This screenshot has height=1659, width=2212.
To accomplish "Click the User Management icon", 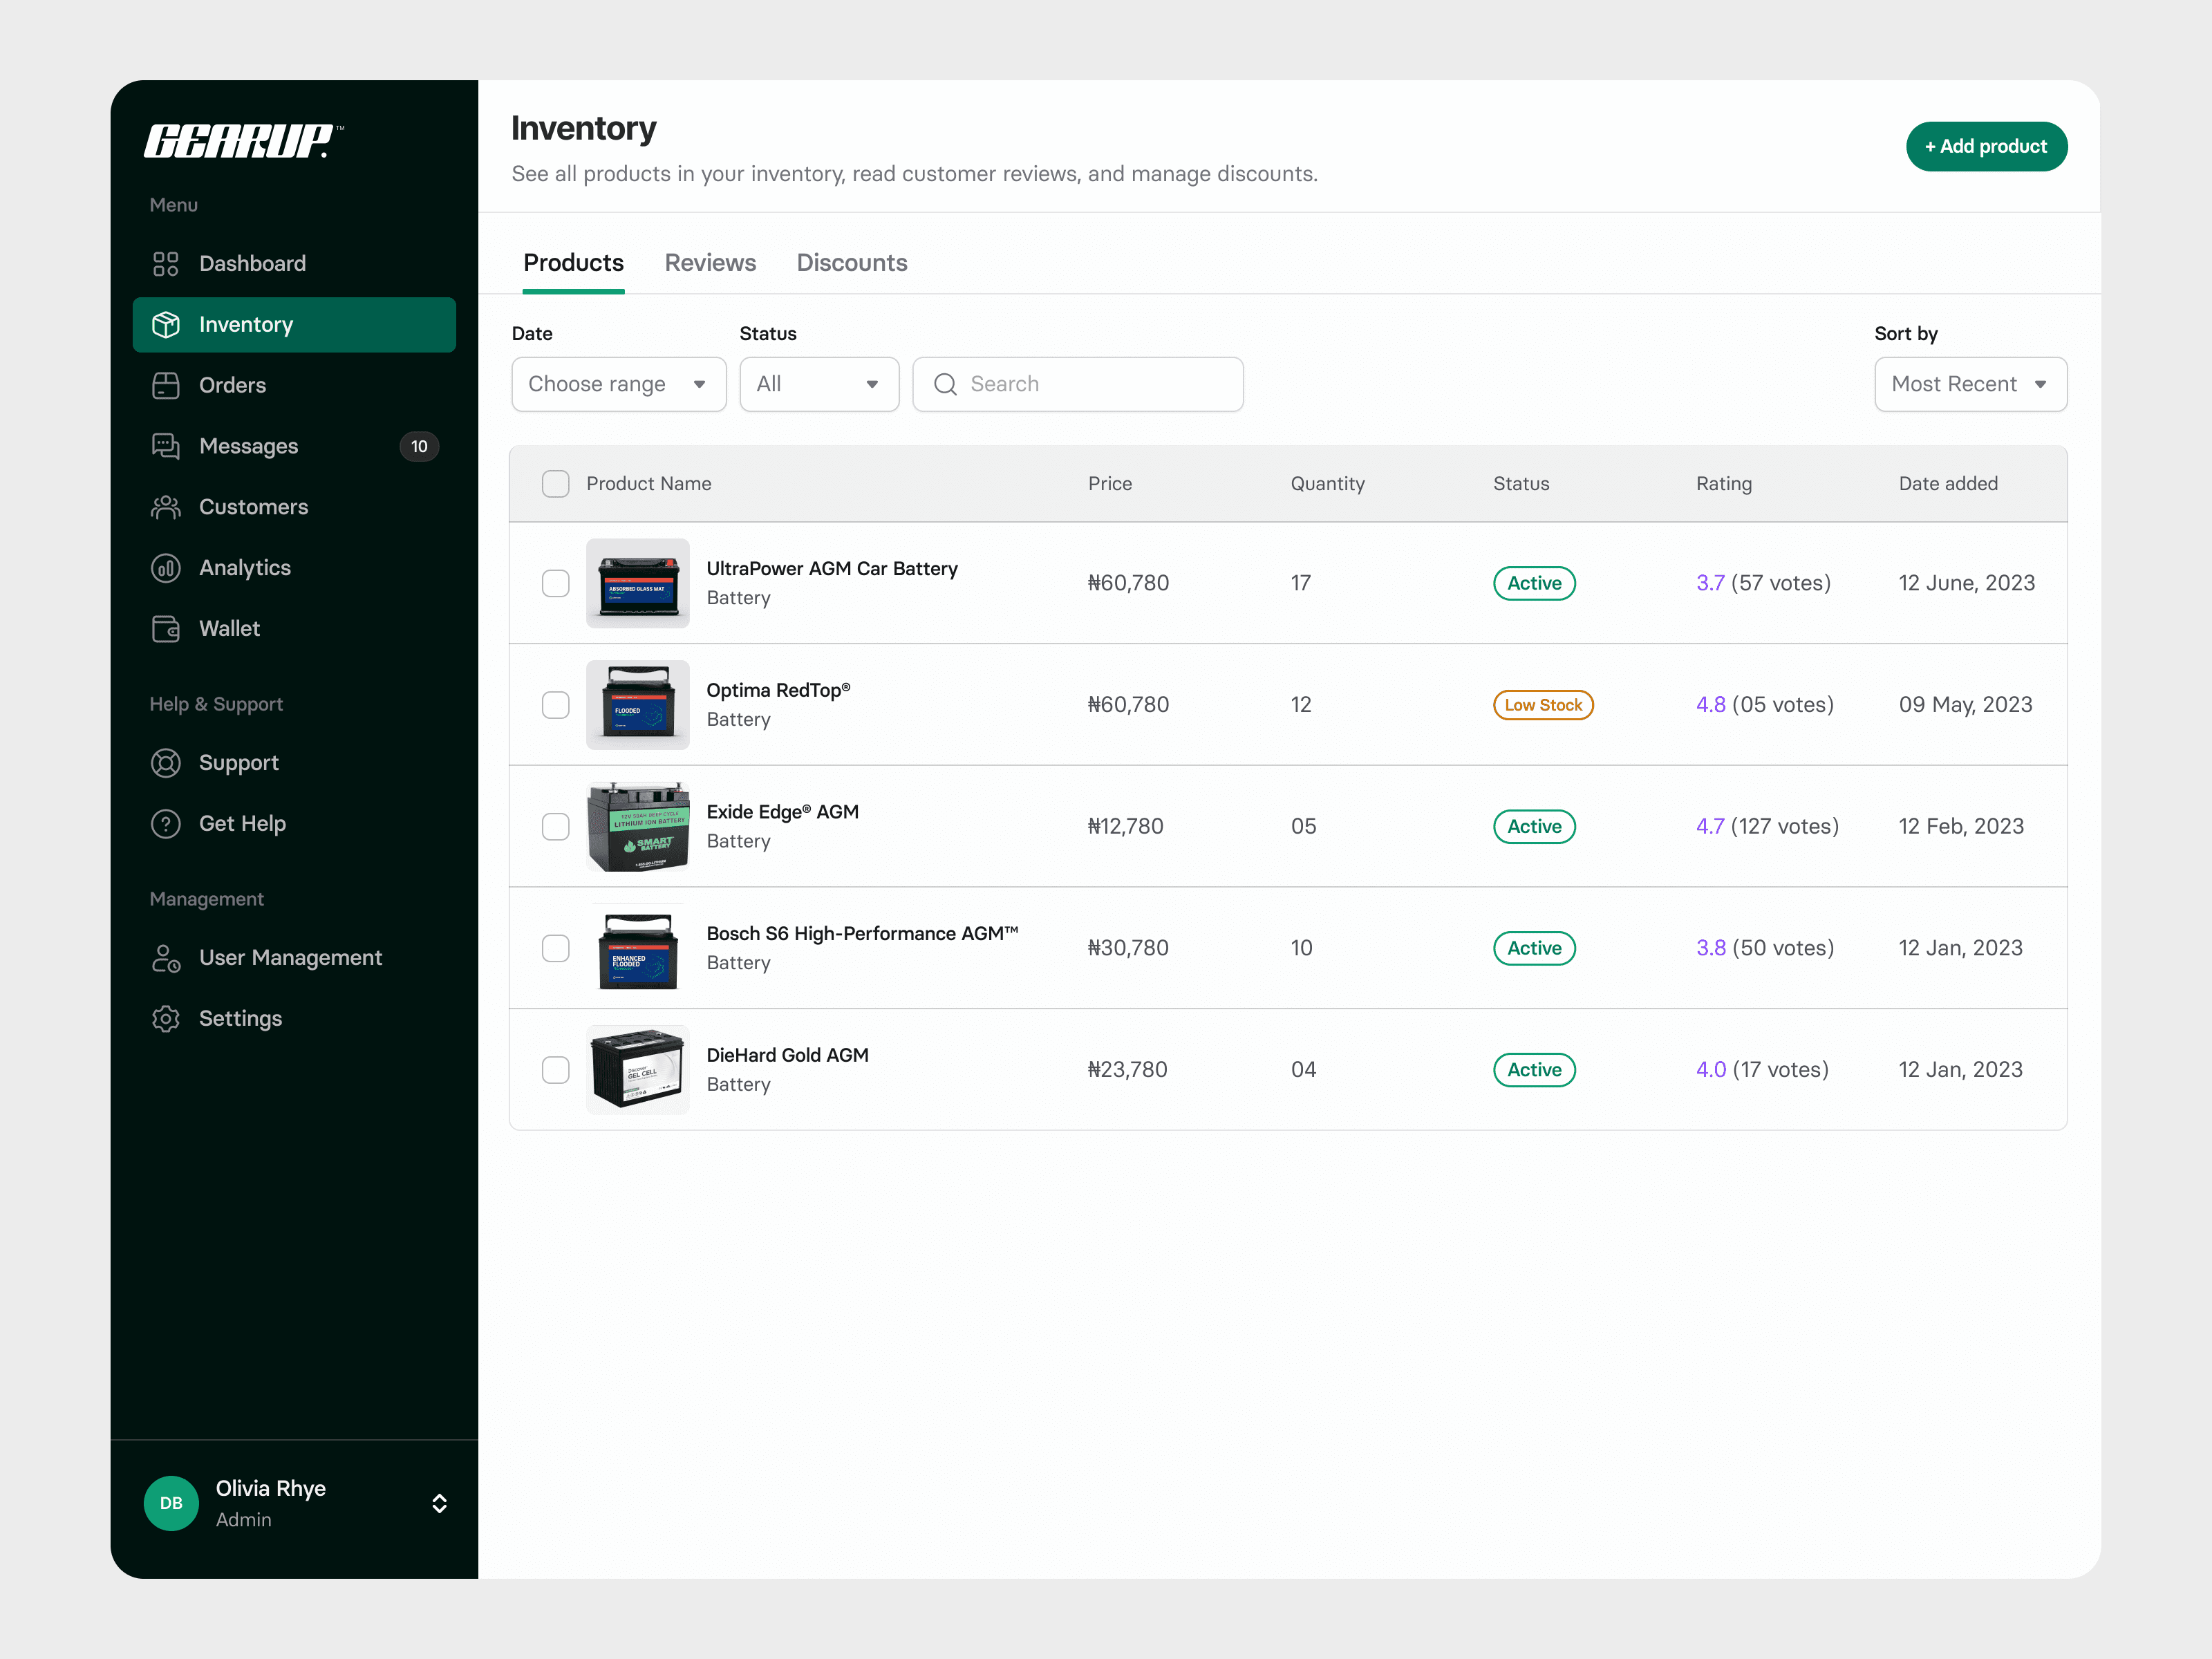I will pyautogui.click(x=165, y=958).
